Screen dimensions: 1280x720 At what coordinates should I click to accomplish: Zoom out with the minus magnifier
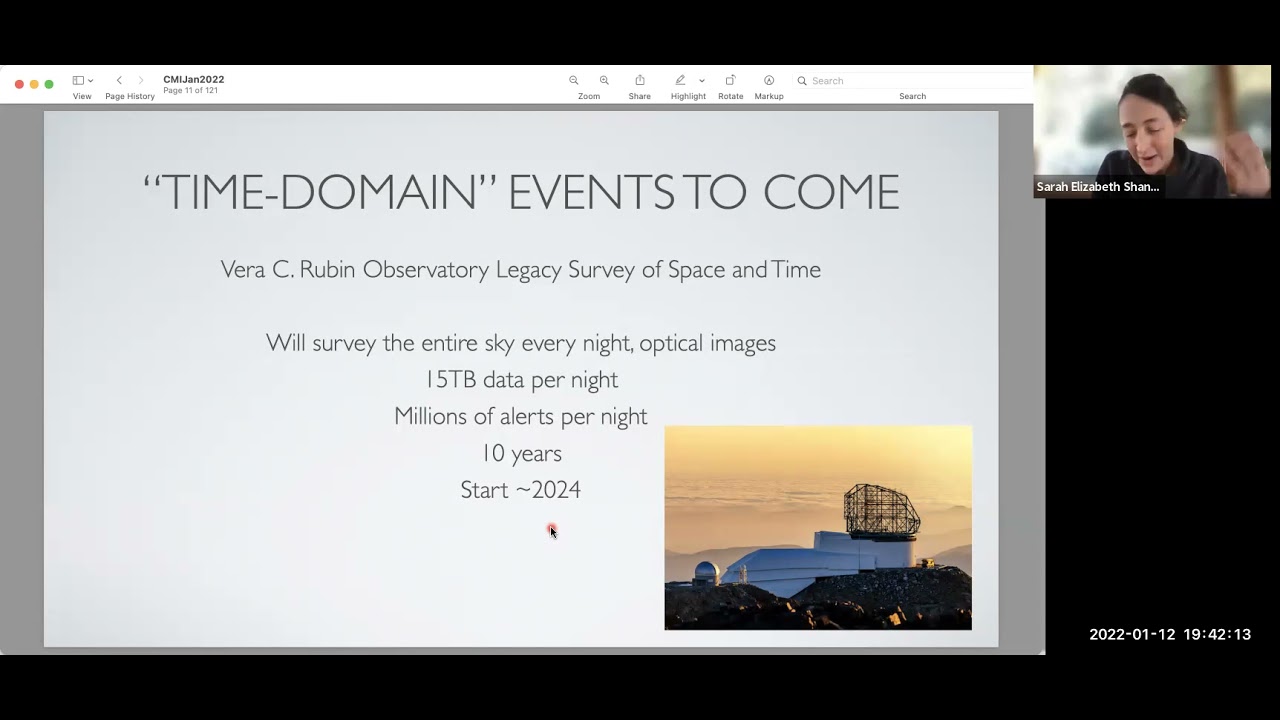point(574,81)
